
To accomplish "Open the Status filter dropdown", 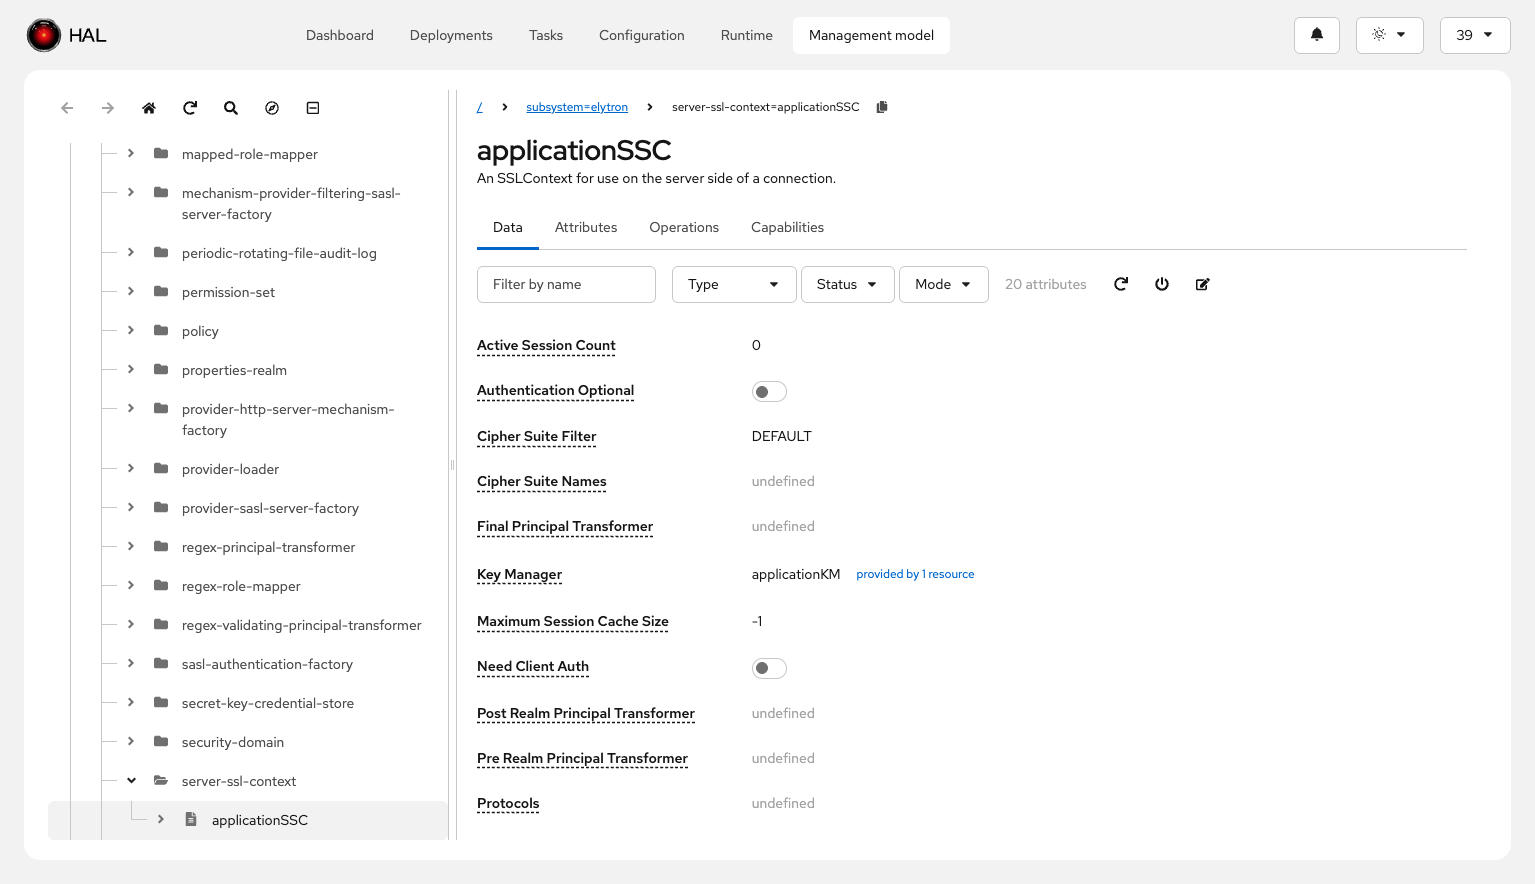I will (847, 284).
